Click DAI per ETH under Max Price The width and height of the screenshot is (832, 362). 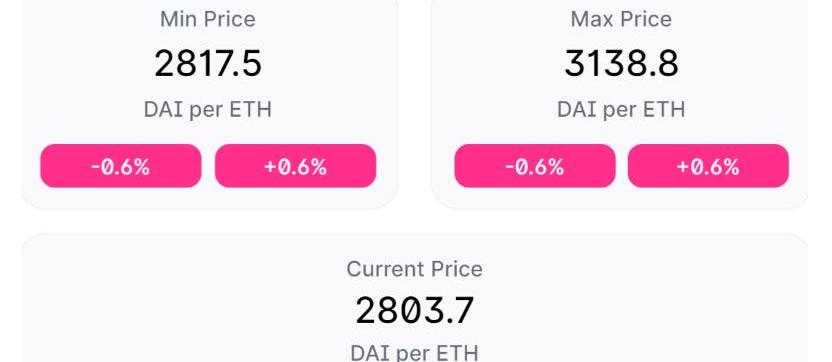[621, 110]
